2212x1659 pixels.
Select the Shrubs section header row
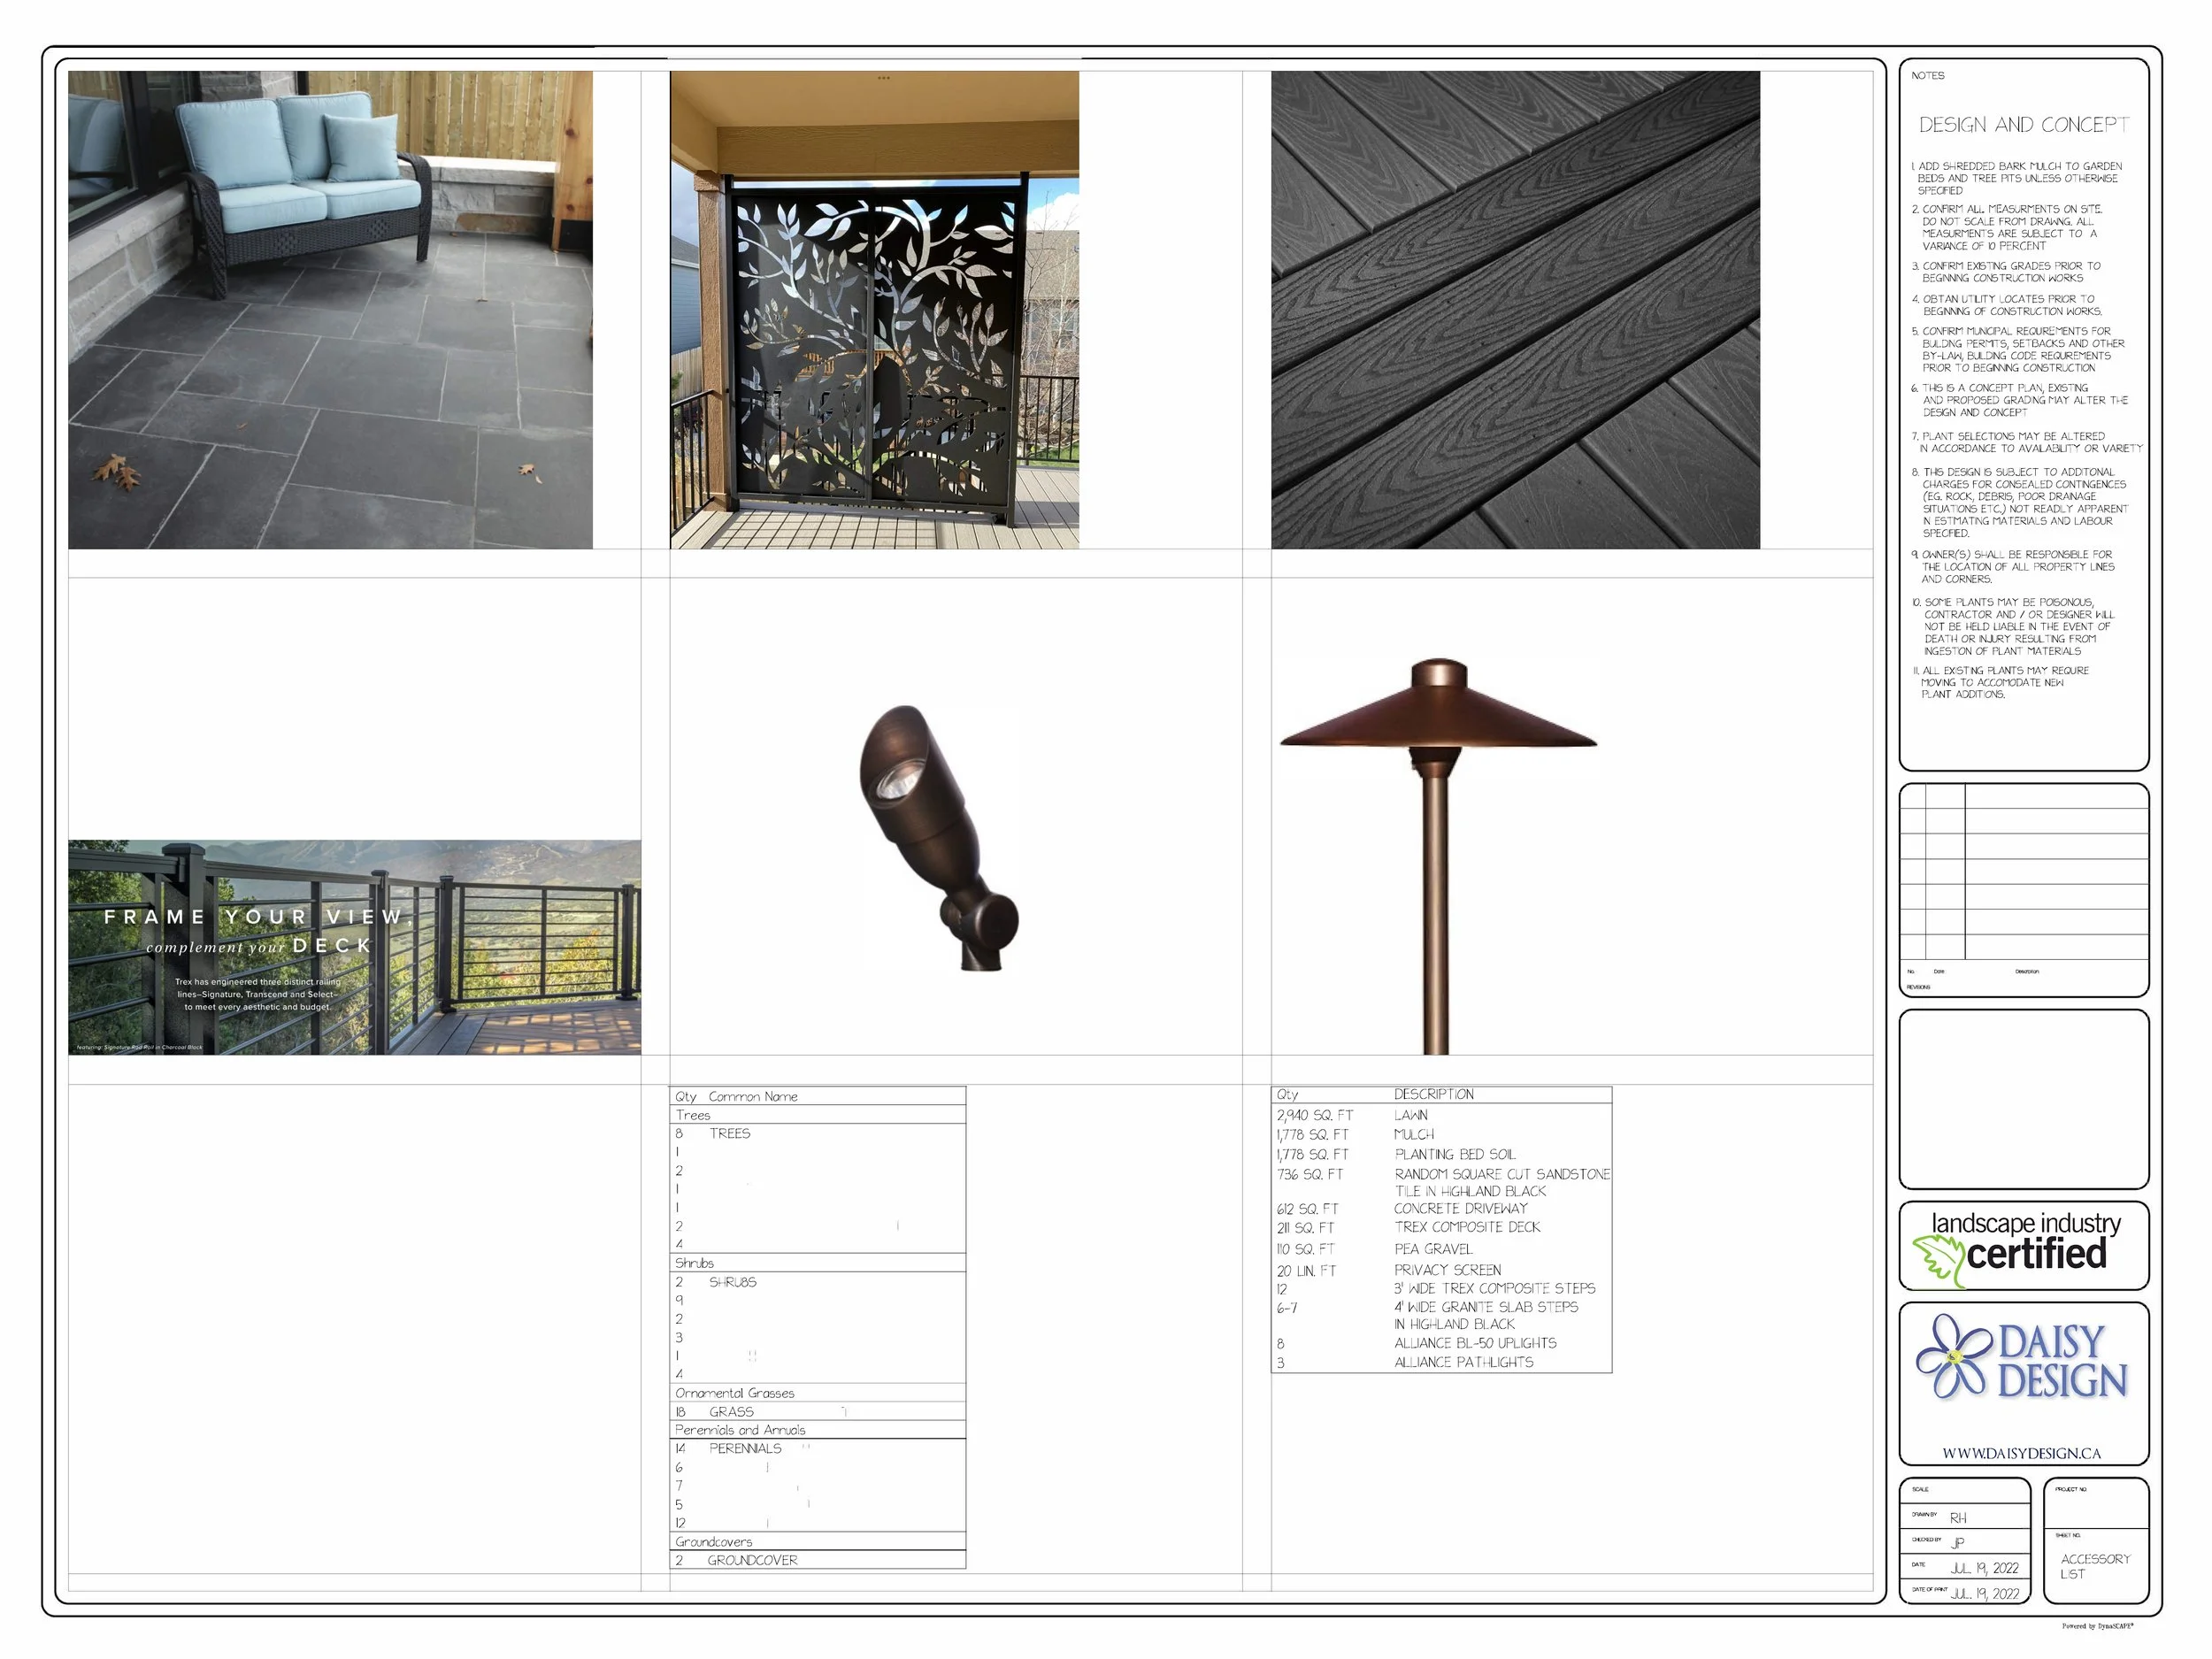694,1263
